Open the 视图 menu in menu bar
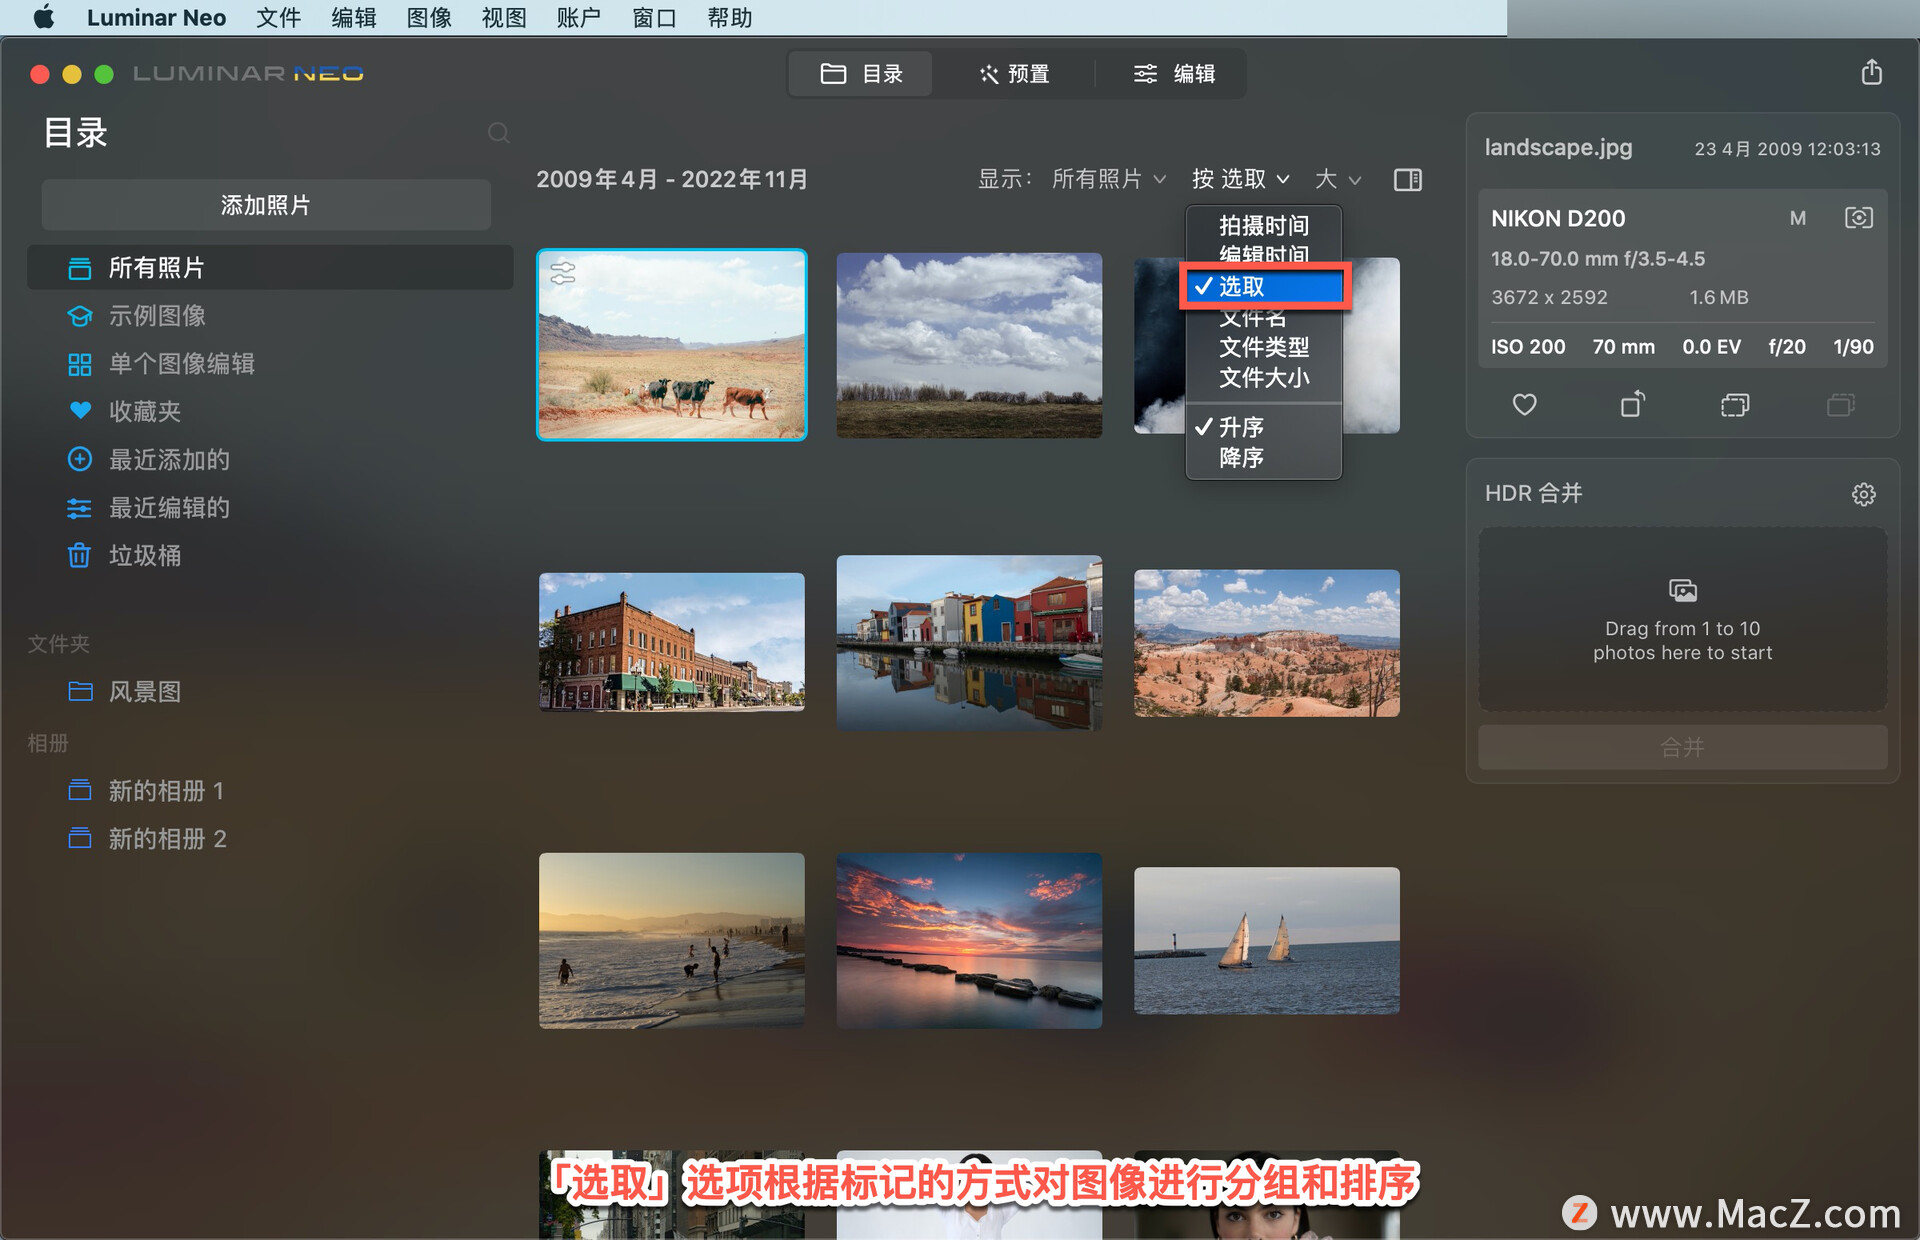This screenshot has height=1240, width=1920. tap(504, 17)
